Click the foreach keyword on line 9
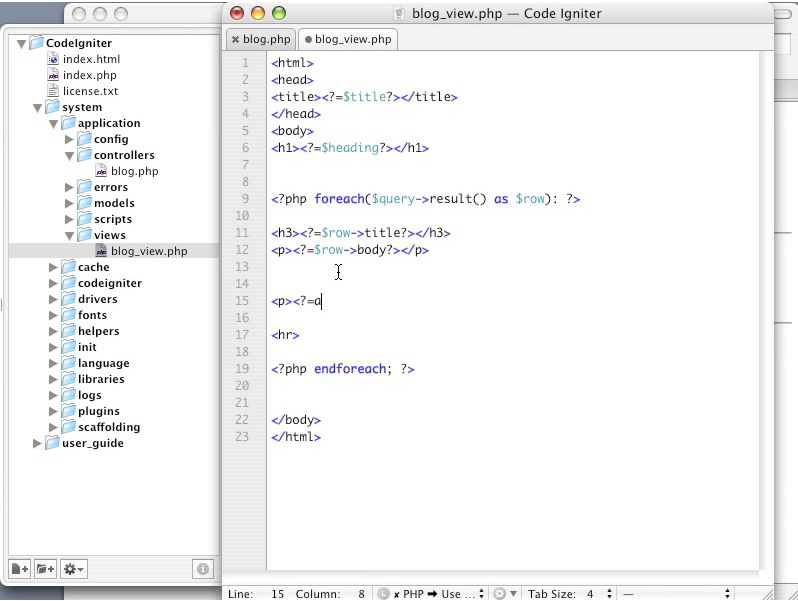Viewport: 798px width, 601px height. [x=339, y=198]
